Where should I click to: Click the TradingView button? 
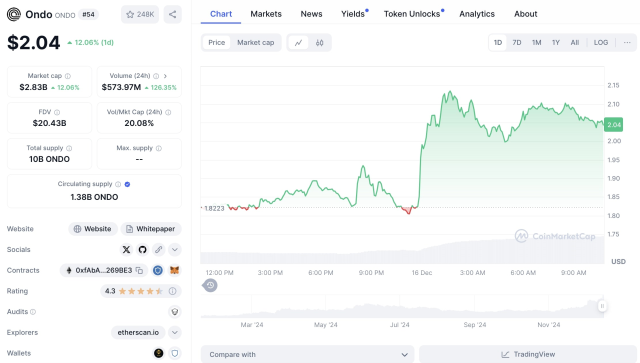(528, 354)
